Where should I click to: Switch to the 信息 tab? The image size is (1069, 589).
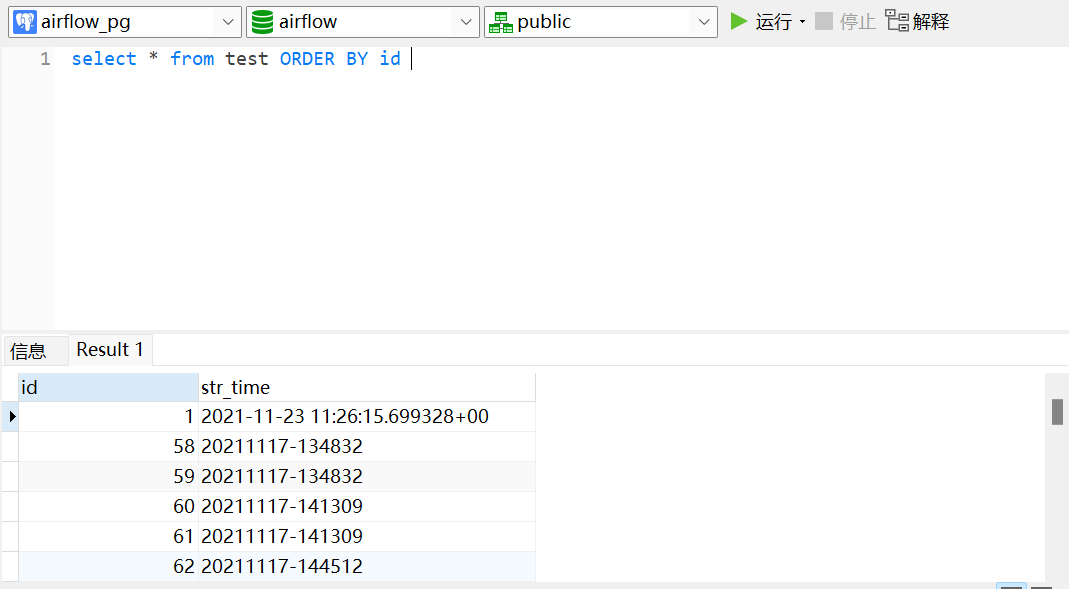28,350
